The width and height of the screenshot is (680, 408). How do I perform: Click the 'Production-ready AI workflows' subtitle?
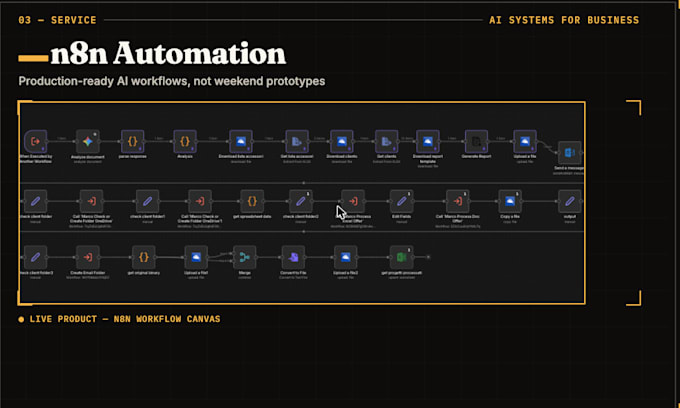tap(172, 81)
